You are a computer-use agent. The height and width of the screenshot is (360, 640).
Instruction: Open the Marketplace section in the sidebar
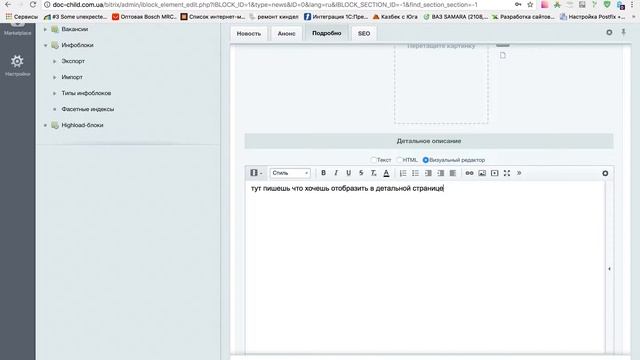(17, 29)
